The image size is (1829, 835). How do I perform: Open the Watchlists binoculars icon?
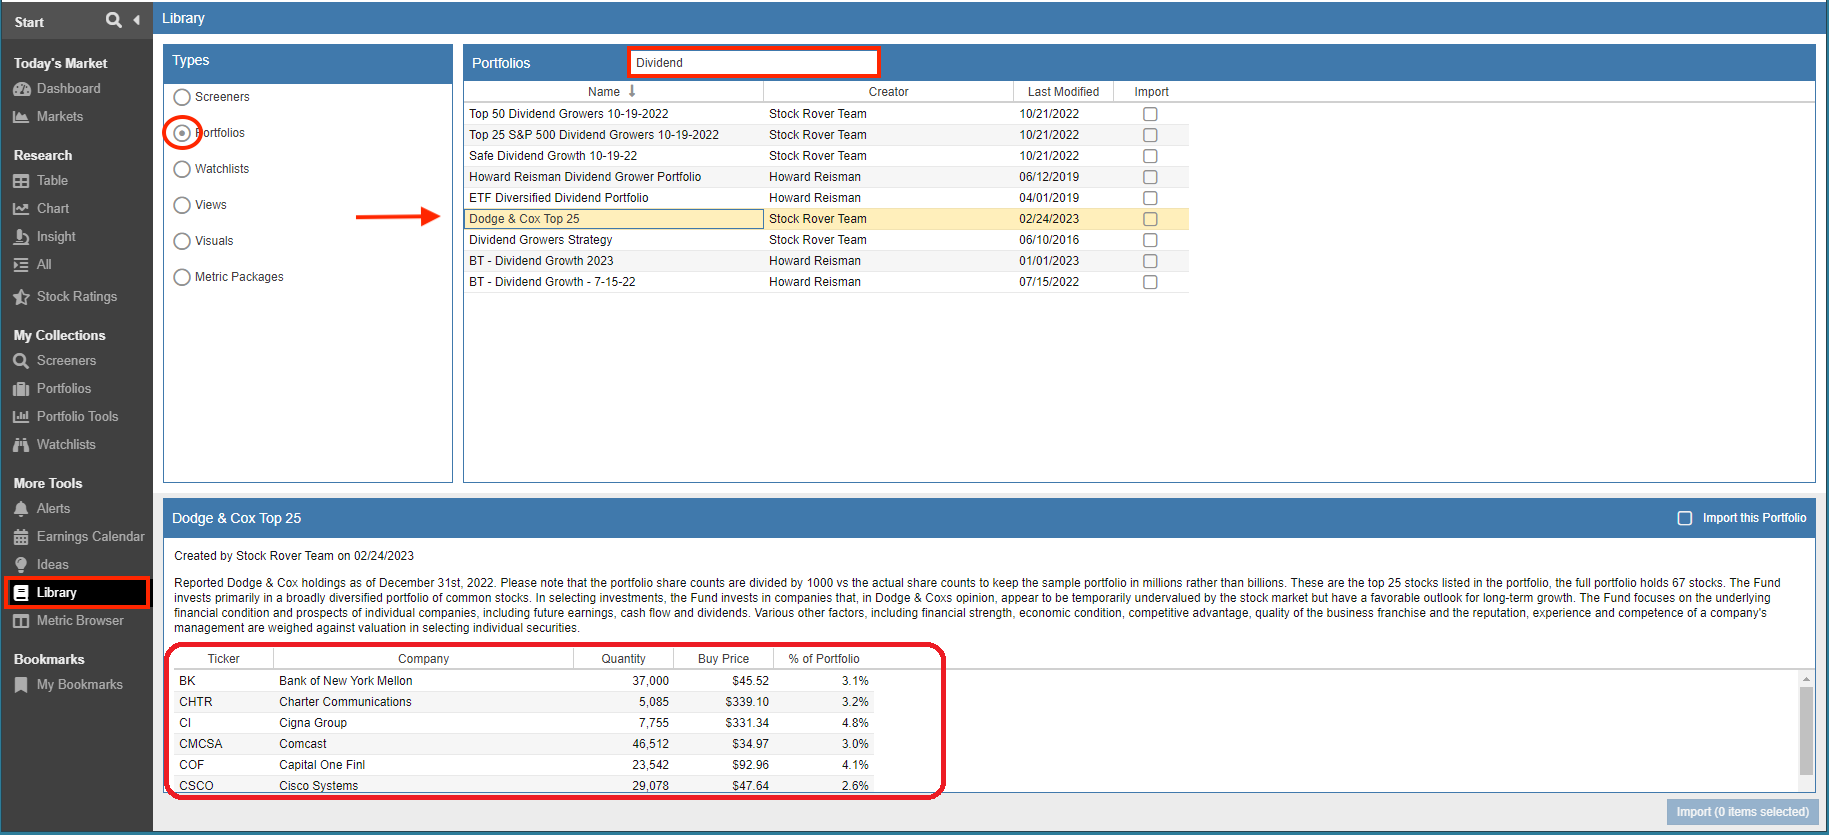(x=21, y=445)
